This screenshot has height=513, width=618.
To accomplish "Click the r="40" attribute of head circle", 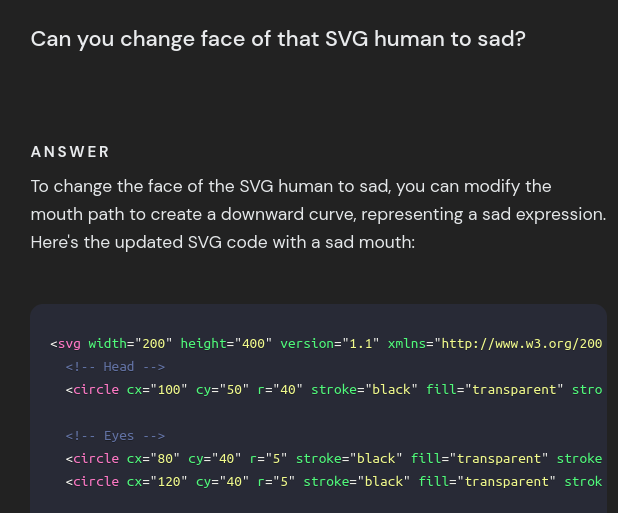I will point(280,390).
